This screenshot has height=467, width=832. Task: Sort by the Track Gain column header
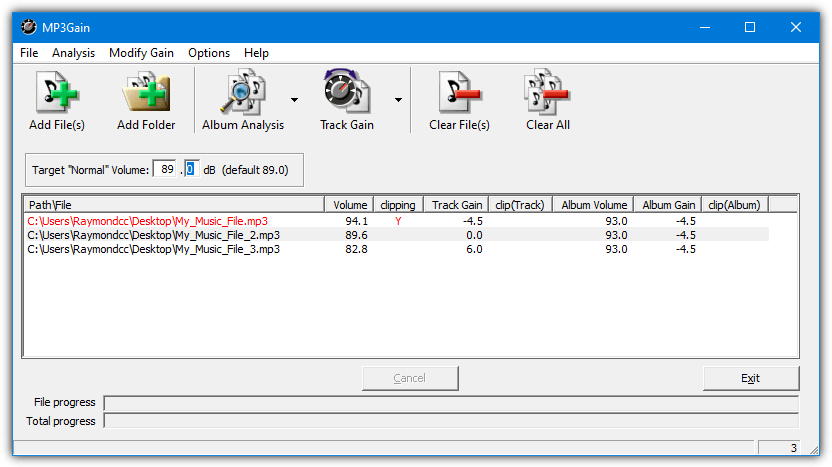click(456, 205)
